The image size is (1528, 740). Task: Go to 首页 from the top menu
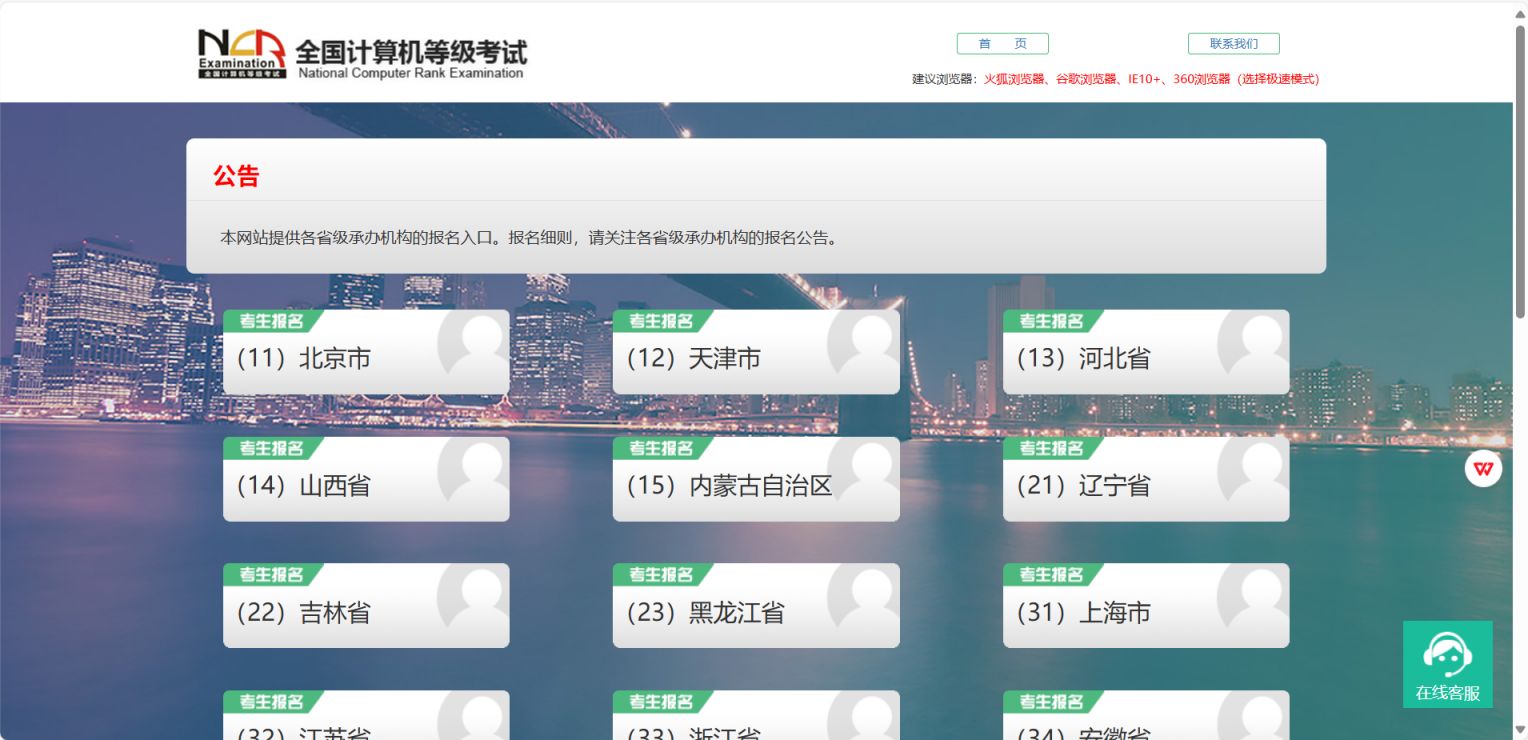(1002, 43)
